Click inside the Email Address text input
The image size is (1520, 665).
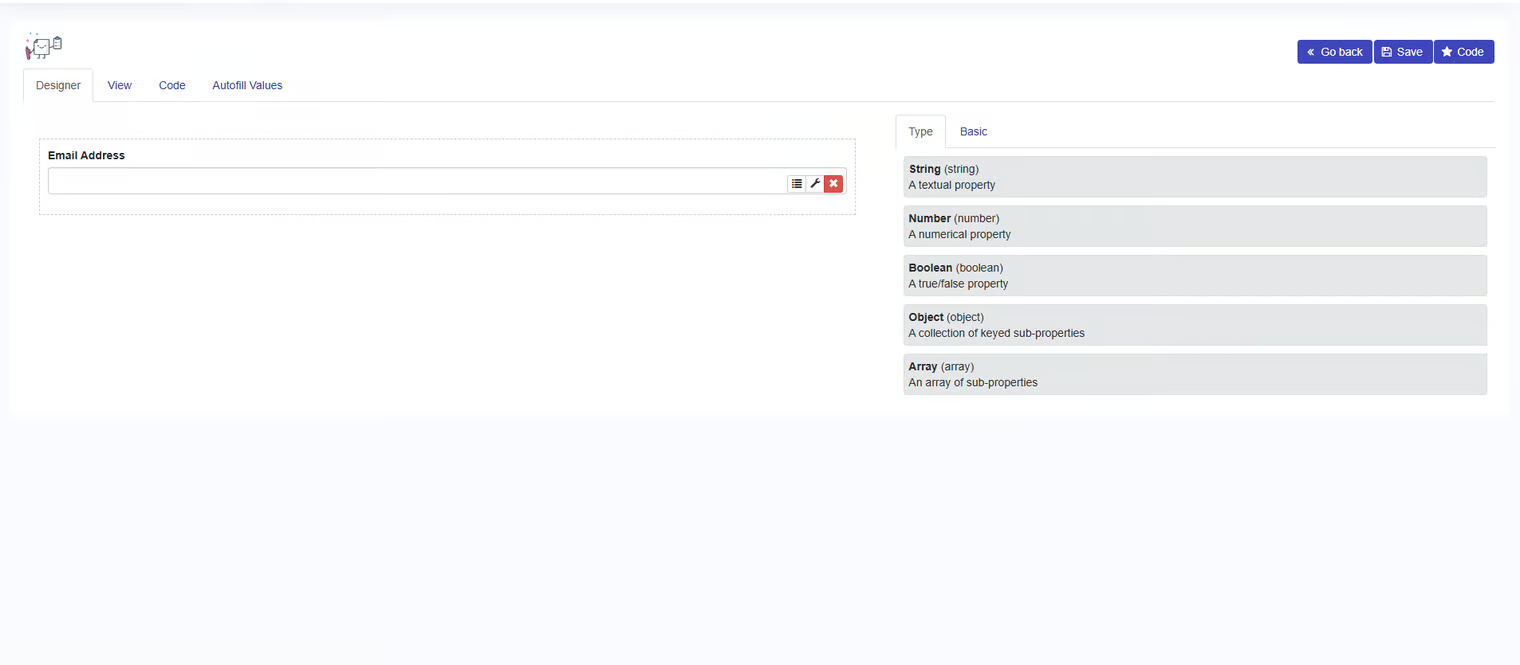415,181
